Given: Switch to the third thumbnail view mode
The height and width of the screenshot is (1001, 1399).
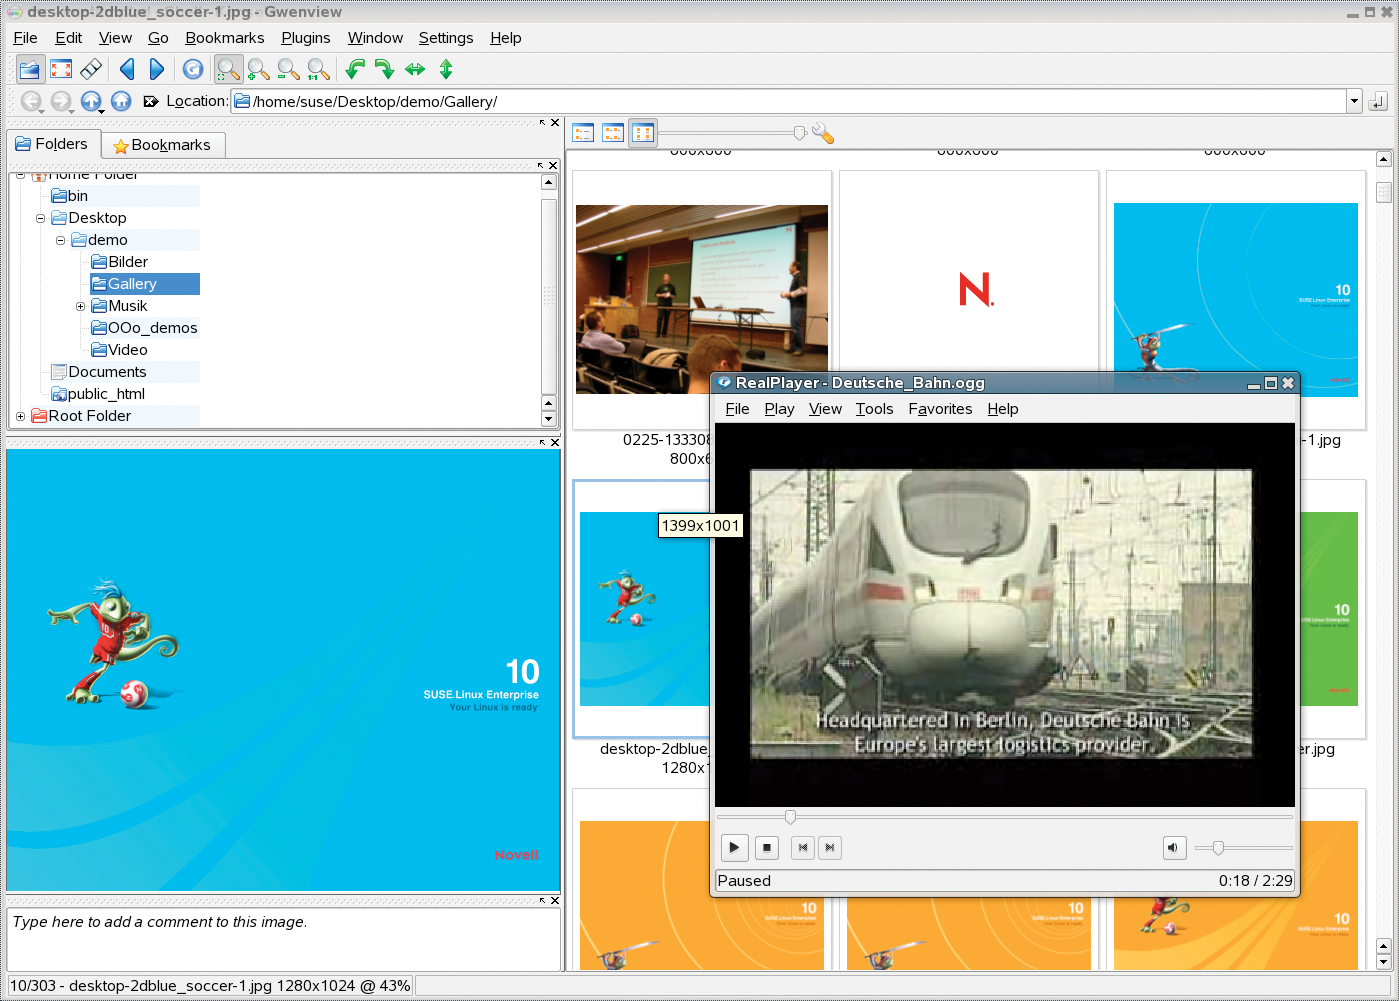Looking at the screenshot, I should click(643, 133).
